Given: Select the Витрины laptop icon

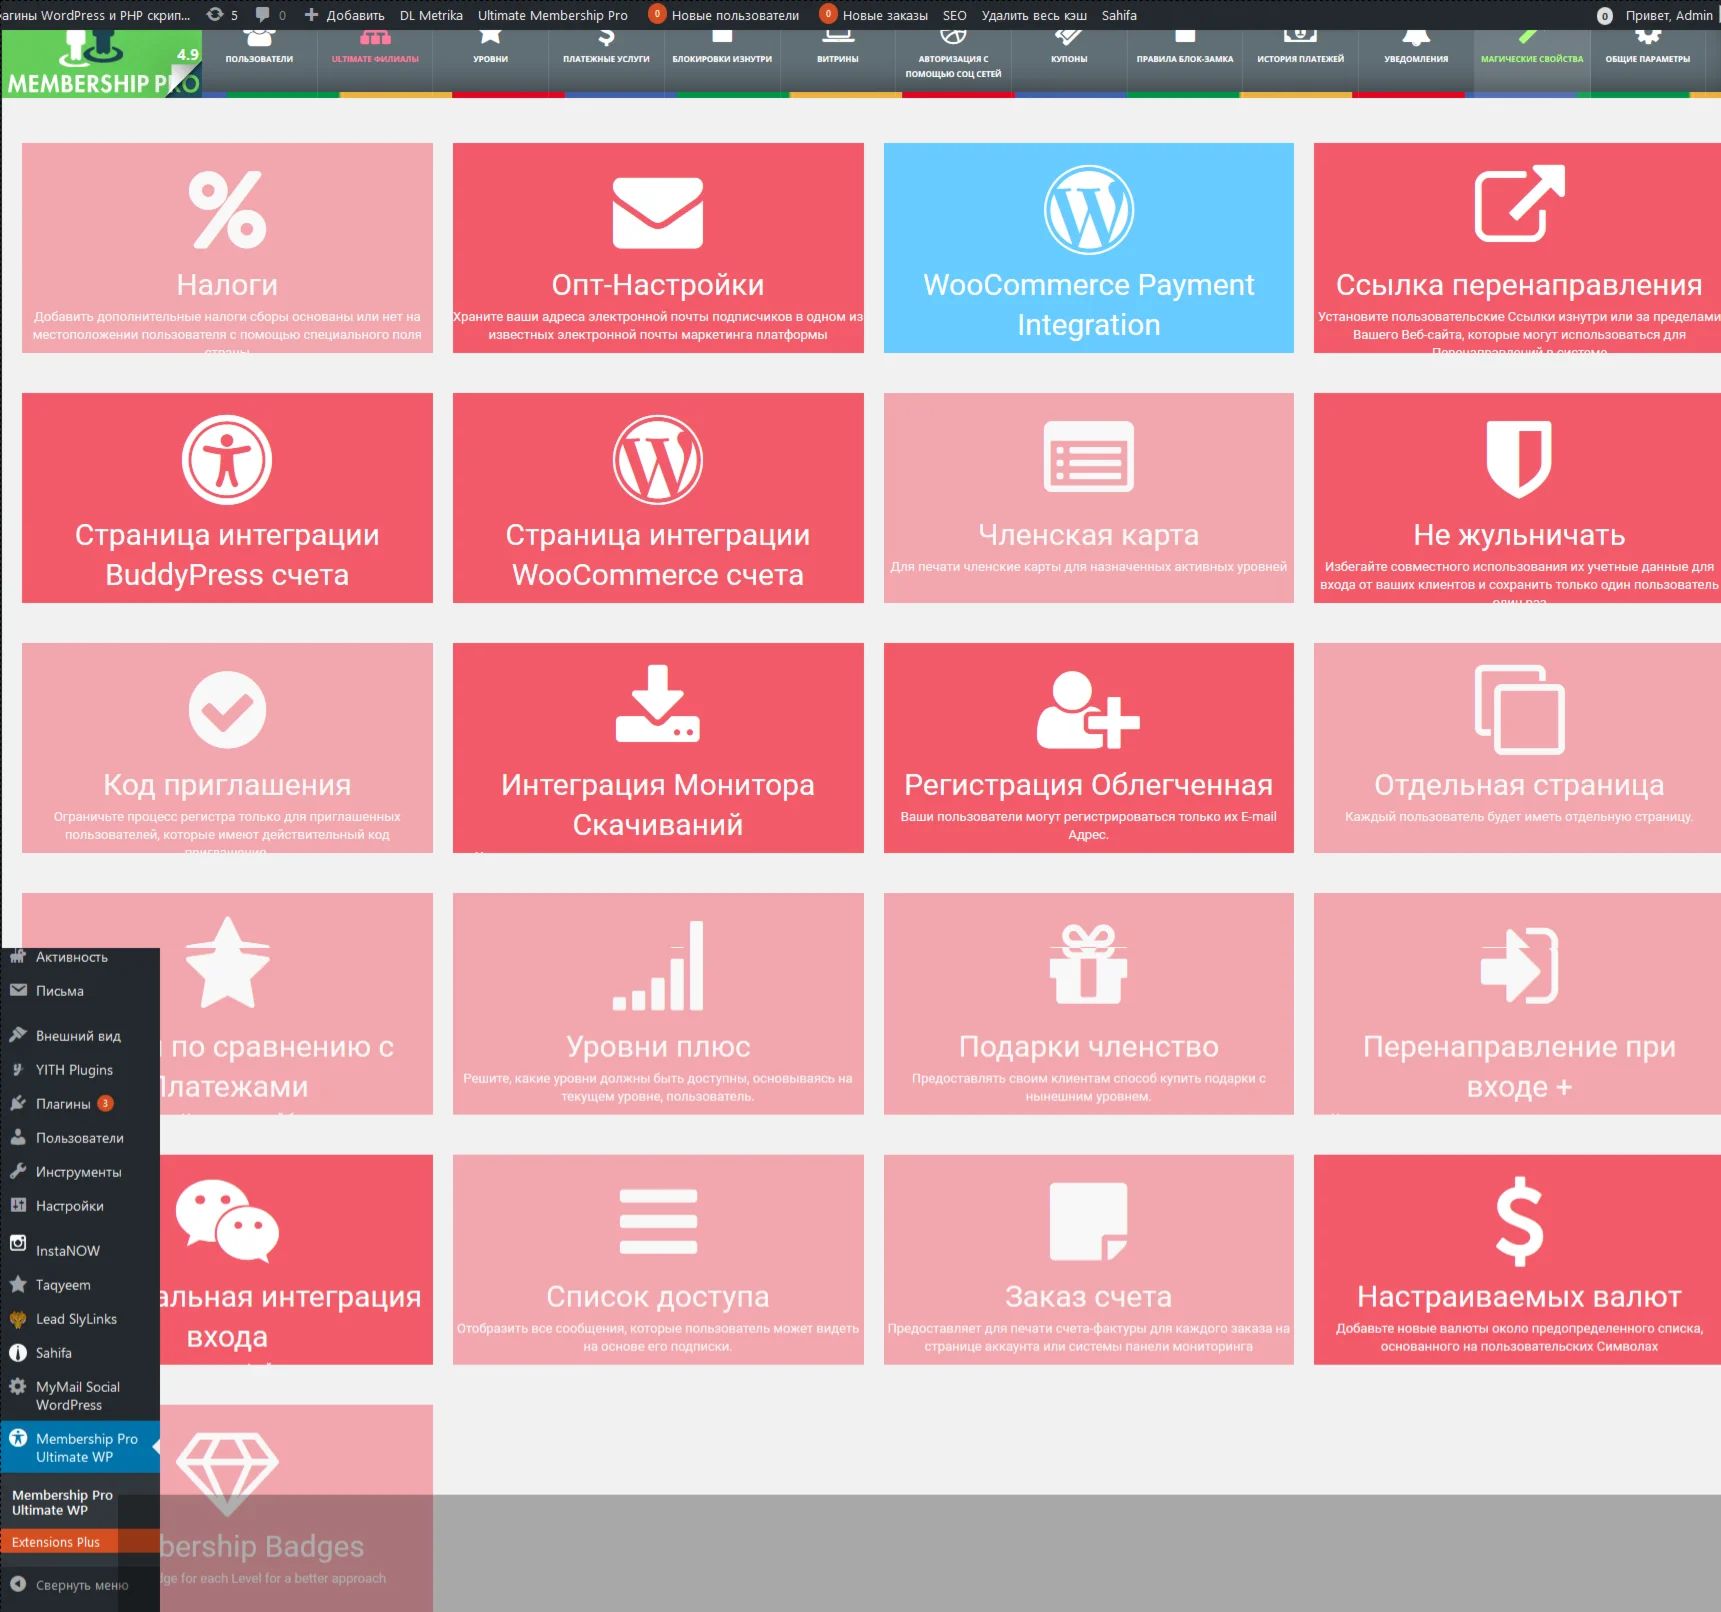Looking at the screenshot, I should 836,37.
